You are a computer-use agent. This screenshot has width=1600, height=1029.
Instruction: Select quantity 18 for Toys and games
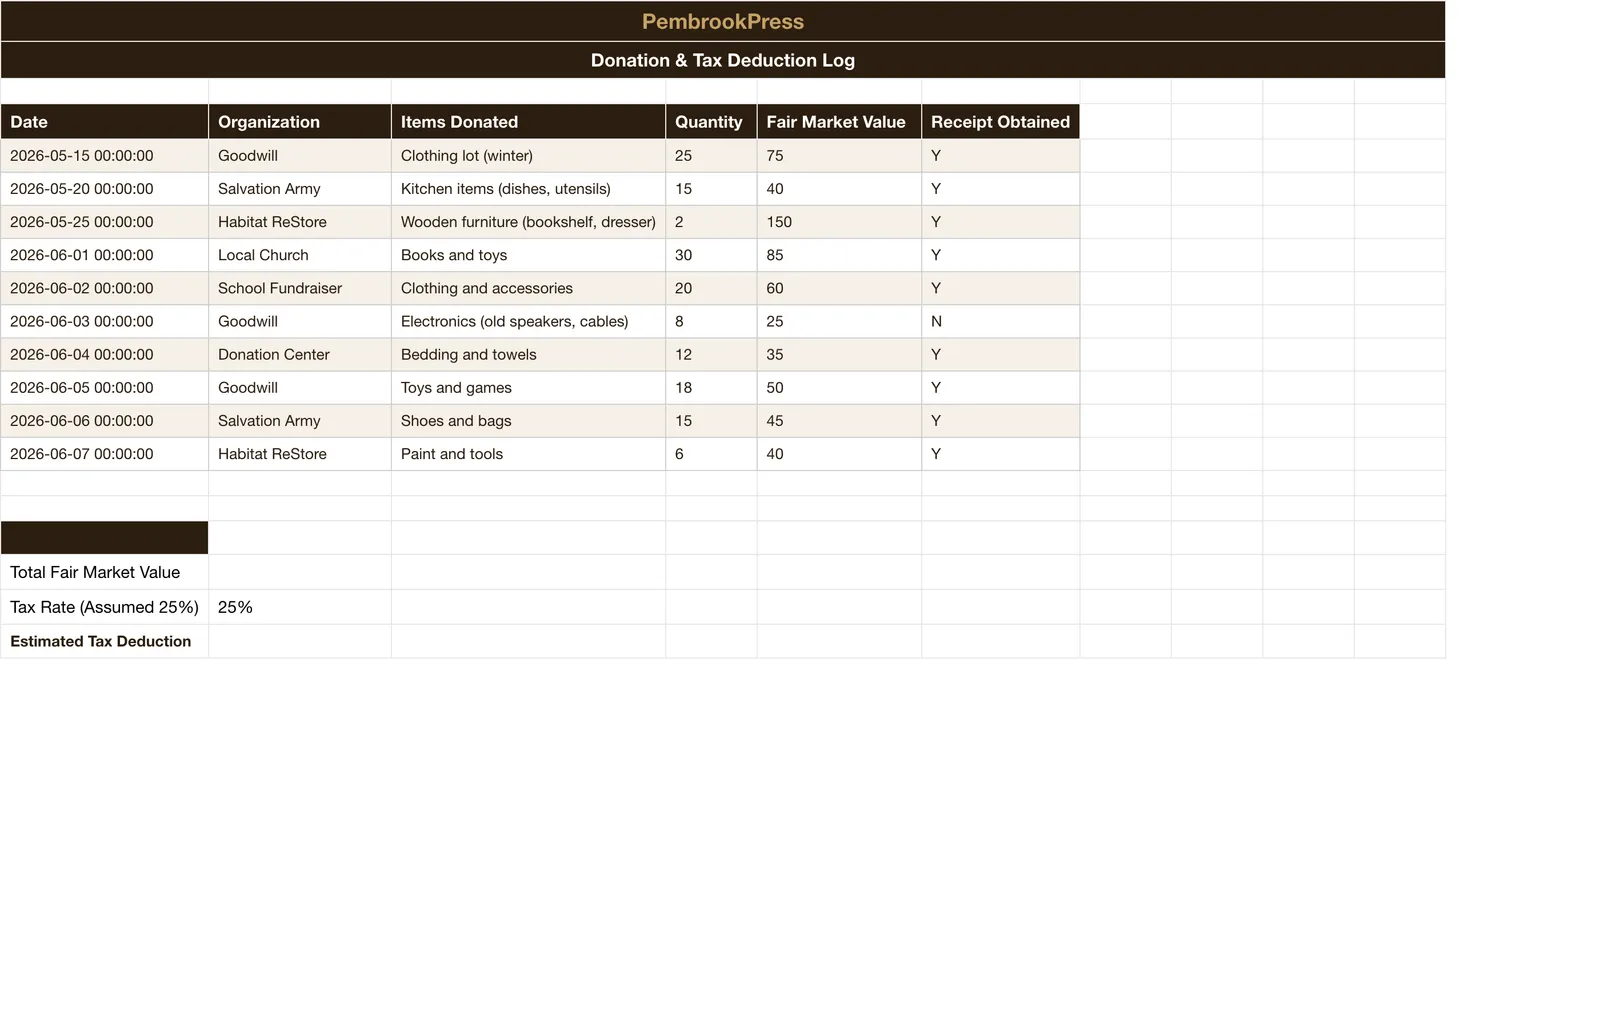[x=711, y=387]
